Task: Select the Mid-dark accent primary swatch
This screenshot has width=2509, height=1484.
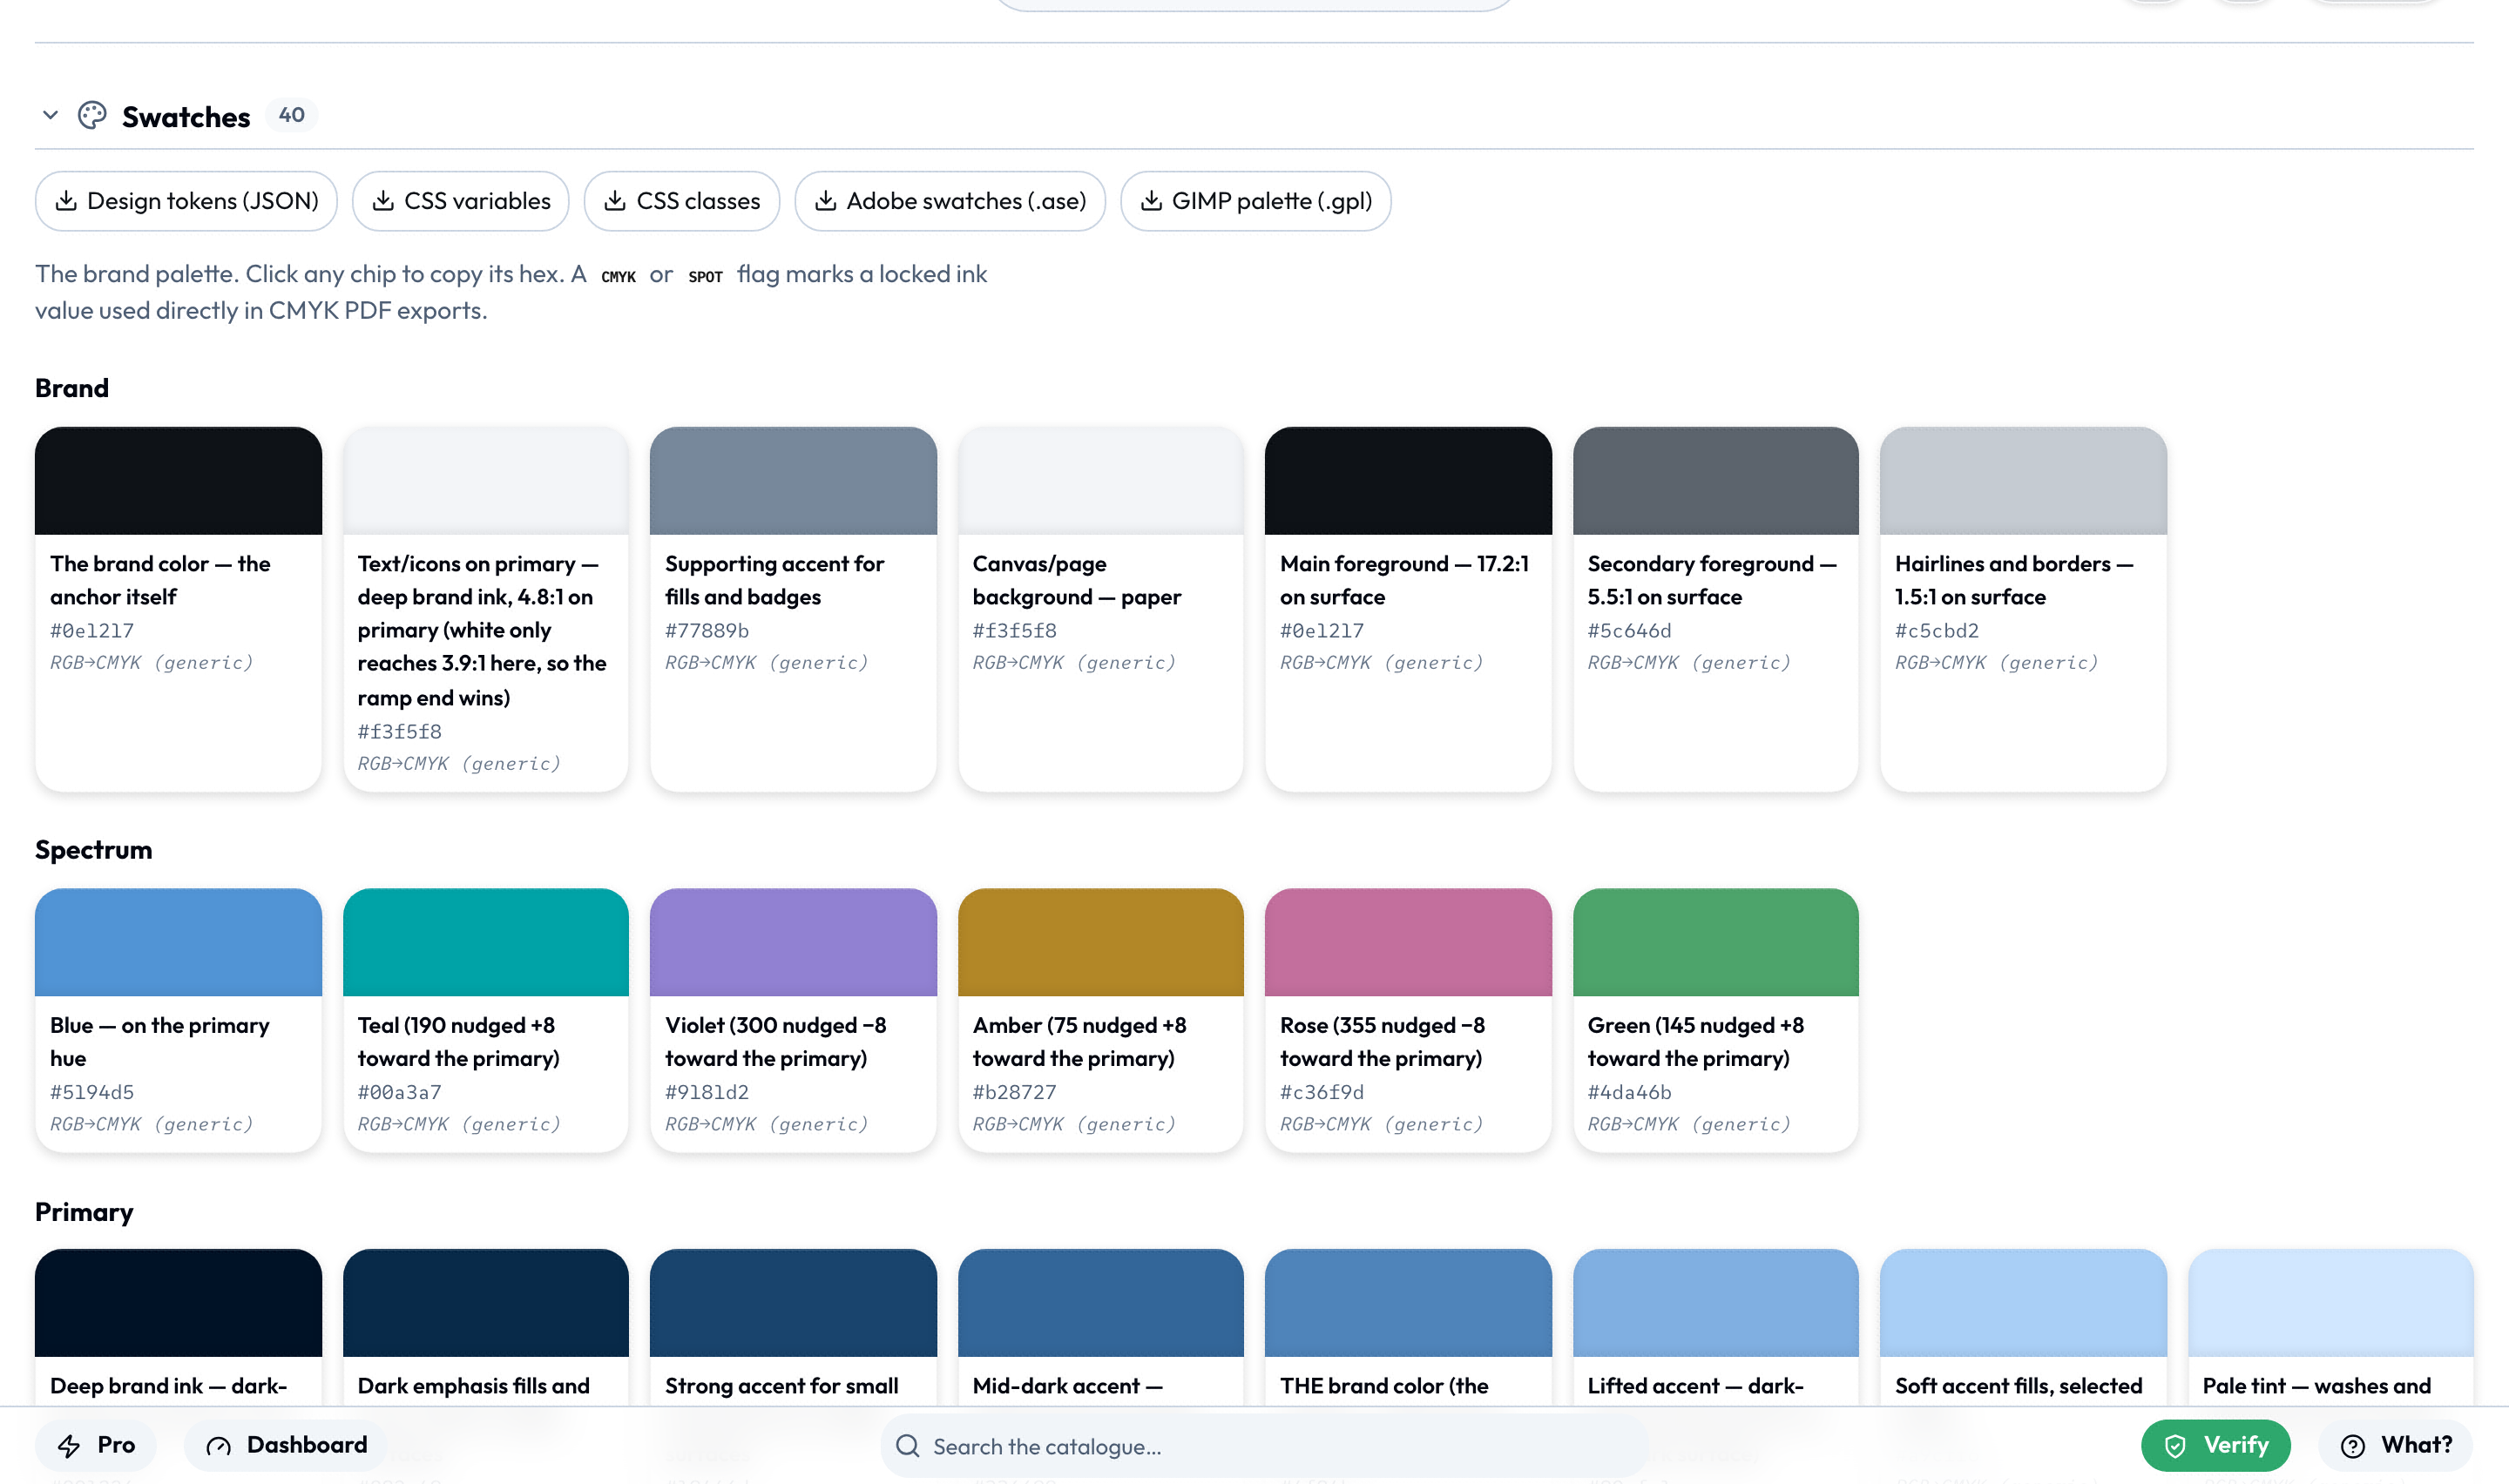Action: click(x=1101, y=1326)
